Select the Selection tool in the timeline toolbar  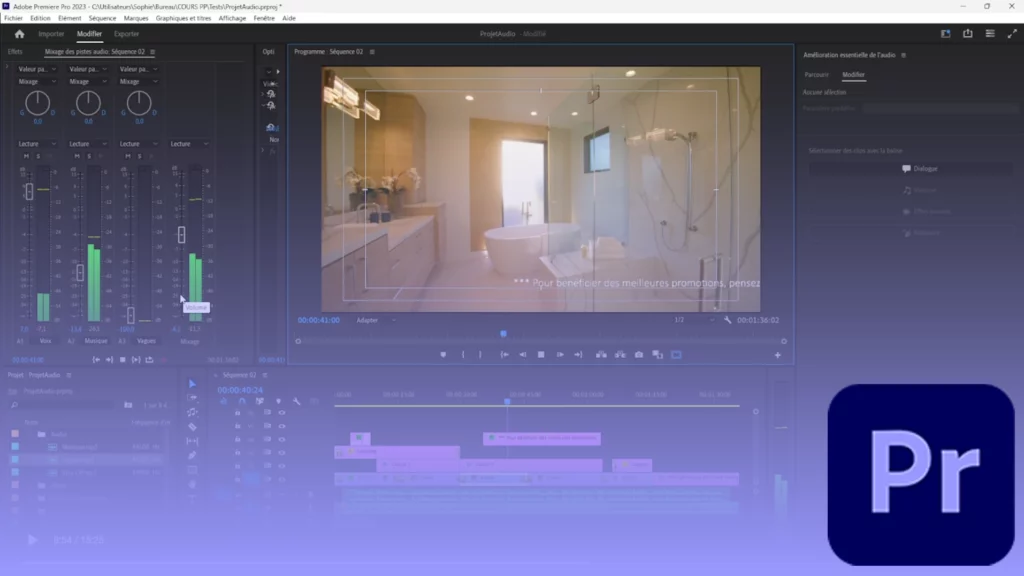(192, 383)
